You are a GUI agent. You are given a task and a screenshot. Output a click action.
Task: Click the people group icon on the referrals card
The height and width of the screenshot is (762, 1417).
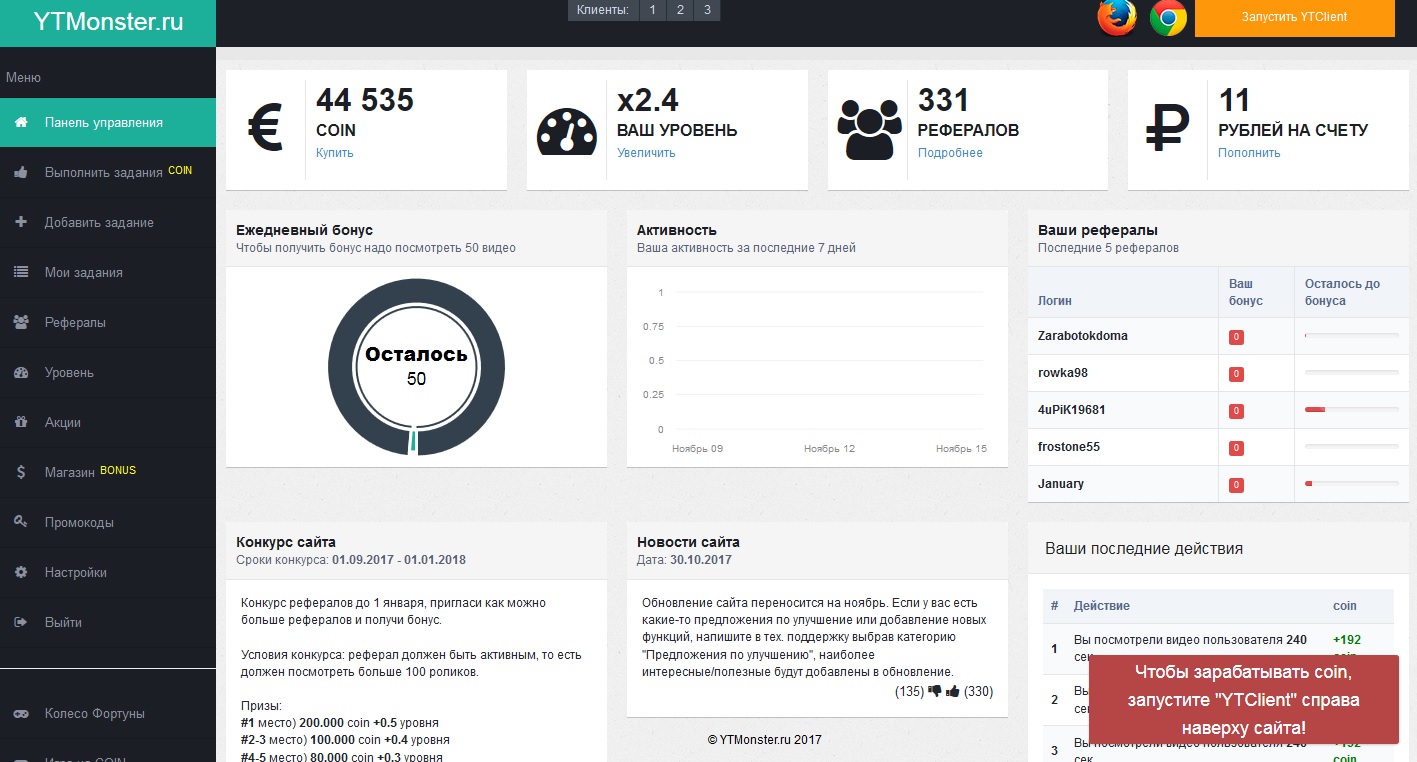868,130
